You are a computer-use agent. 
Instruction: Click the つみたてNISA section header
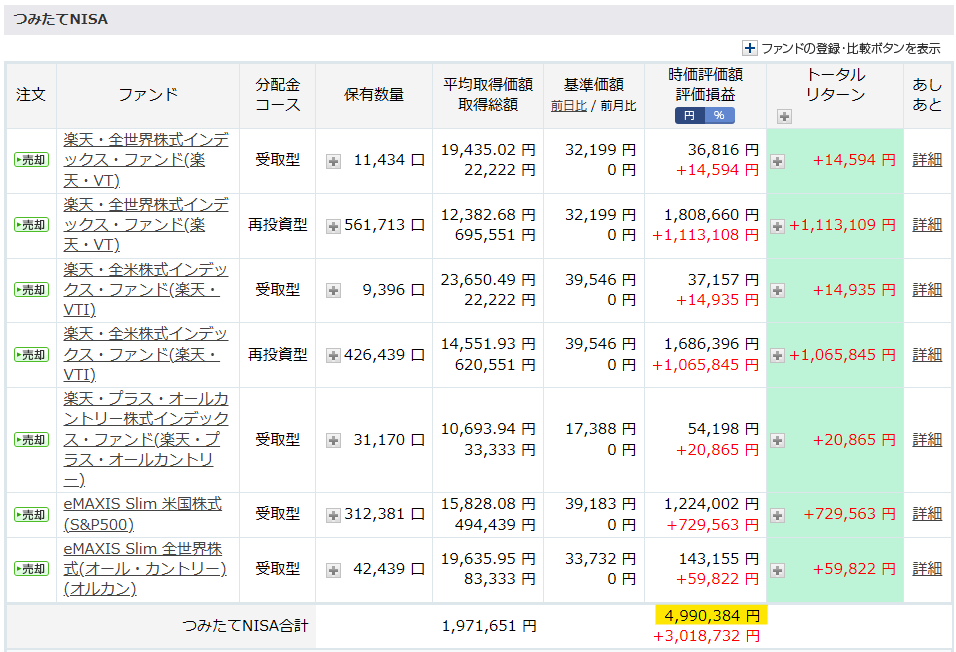coord(63,19)
